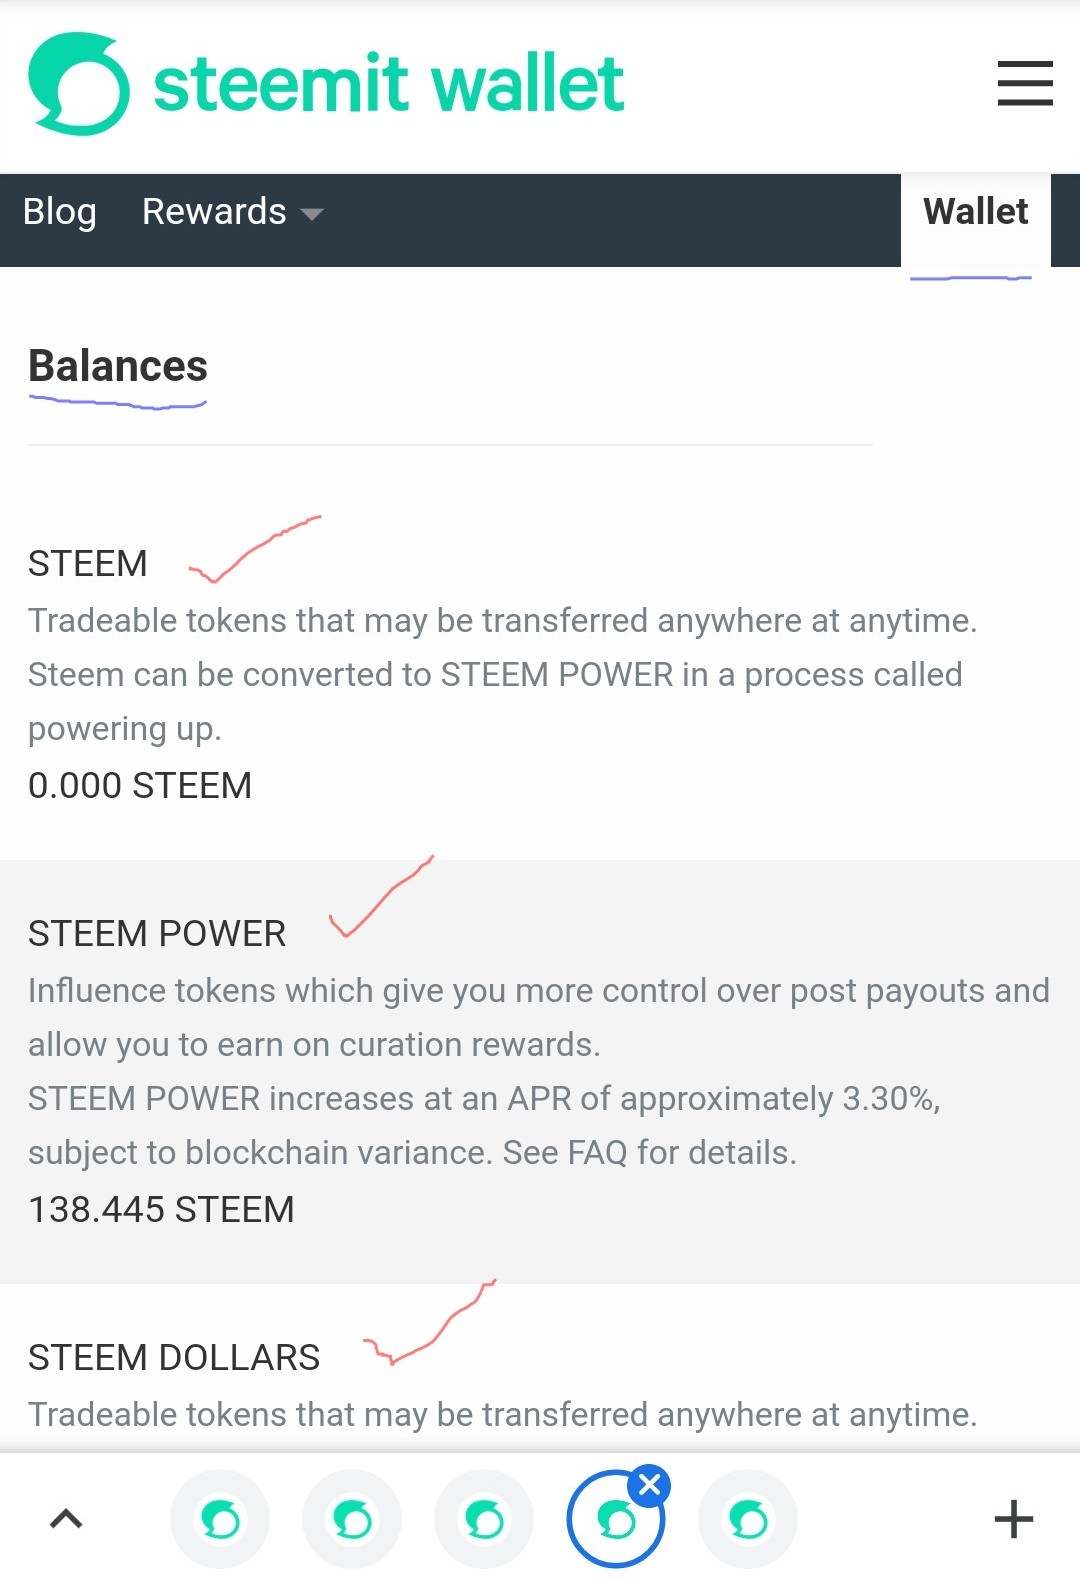Open the hamburger menu

(1025, 83)
